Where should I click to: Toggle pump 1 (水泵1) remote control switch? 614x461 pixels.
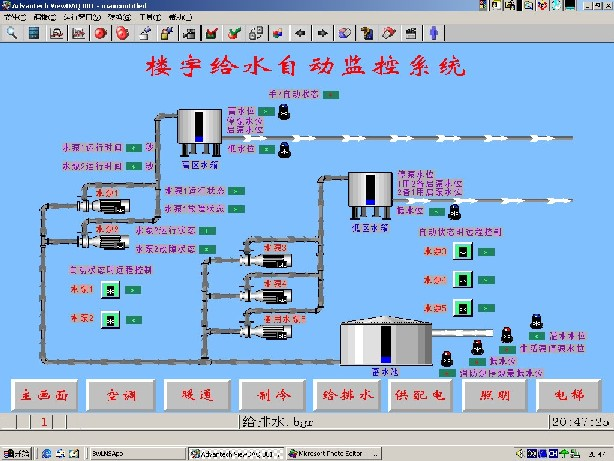(110, 290)
